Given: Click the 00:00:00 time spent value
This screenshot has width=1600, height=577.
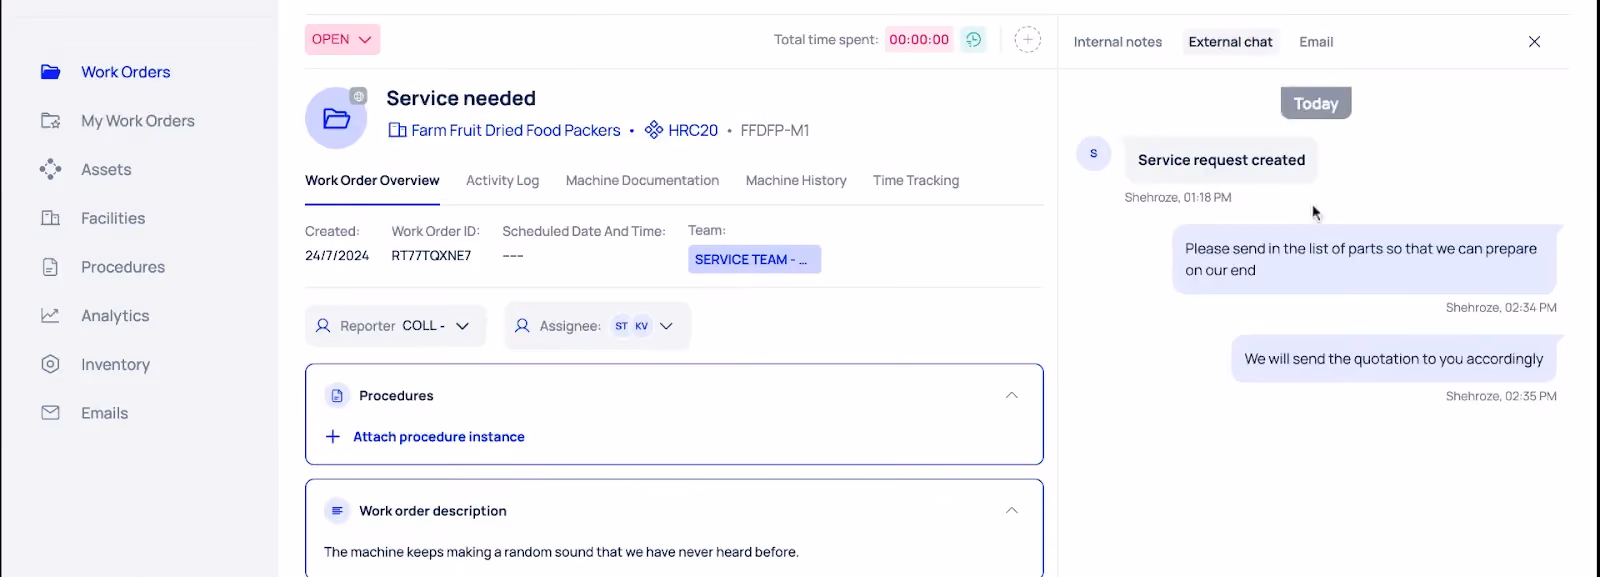Looking at the screenshot, I should (x=919, y=40).
